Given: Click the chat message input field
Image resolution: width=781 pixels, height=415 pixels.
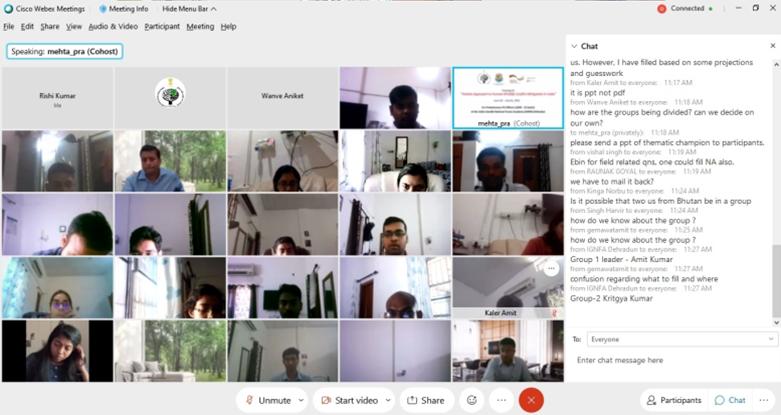Looking at the screenshot, I should pyautogui.click(x=672, y=360).
